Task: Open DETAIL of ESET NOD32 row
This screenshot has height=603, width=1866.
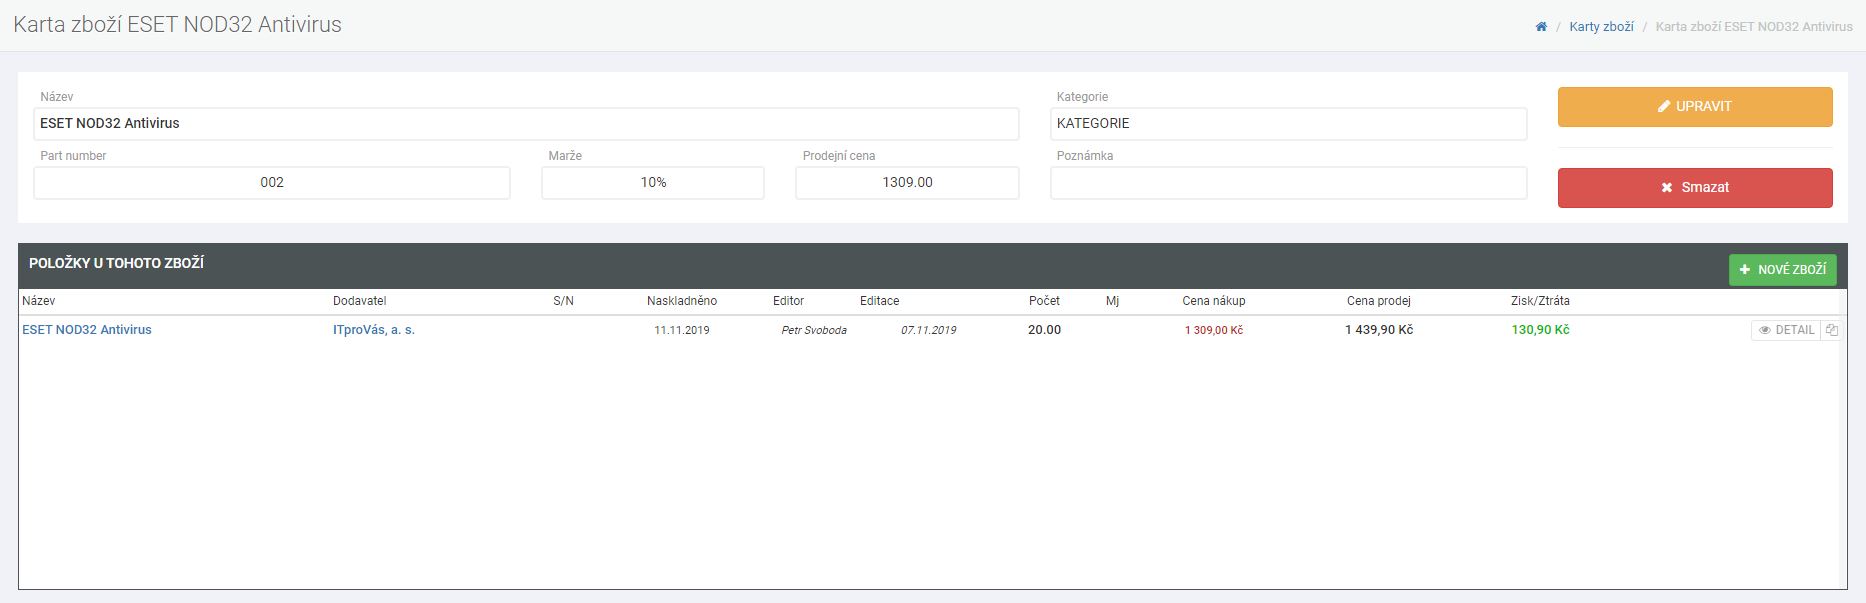Action: [1786, 330]
